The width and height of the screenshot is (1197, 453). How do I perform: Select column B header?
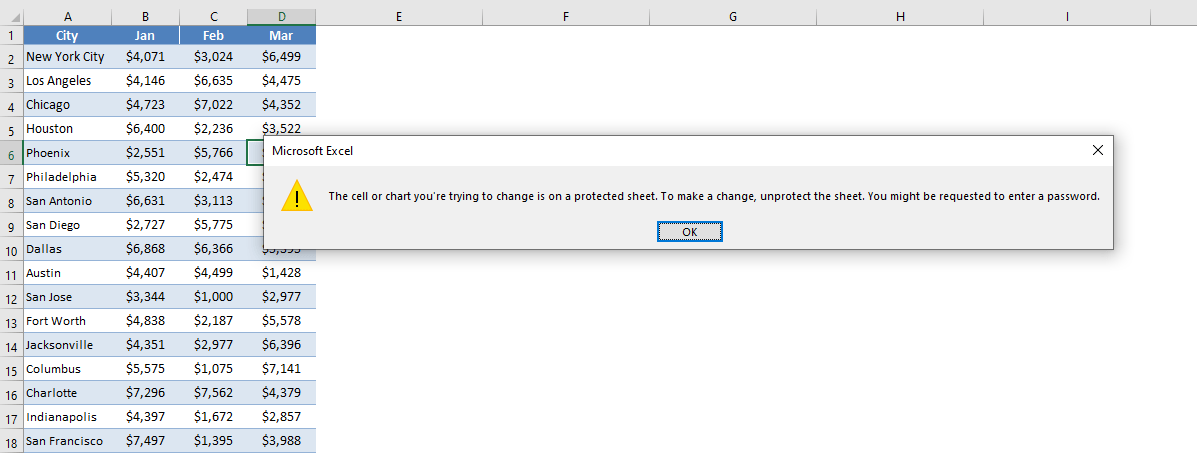145,16
